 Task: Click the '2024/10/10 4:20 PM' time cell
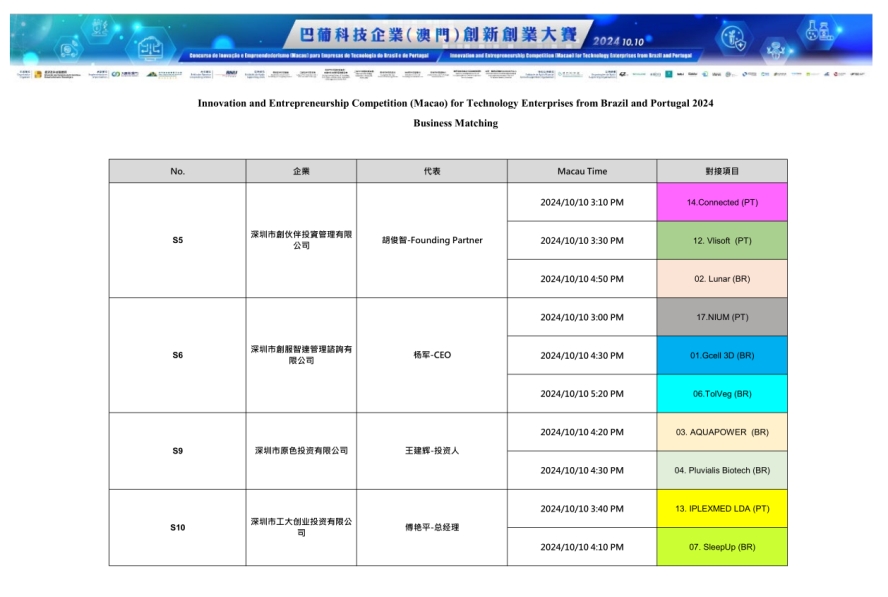coord(582,432)
